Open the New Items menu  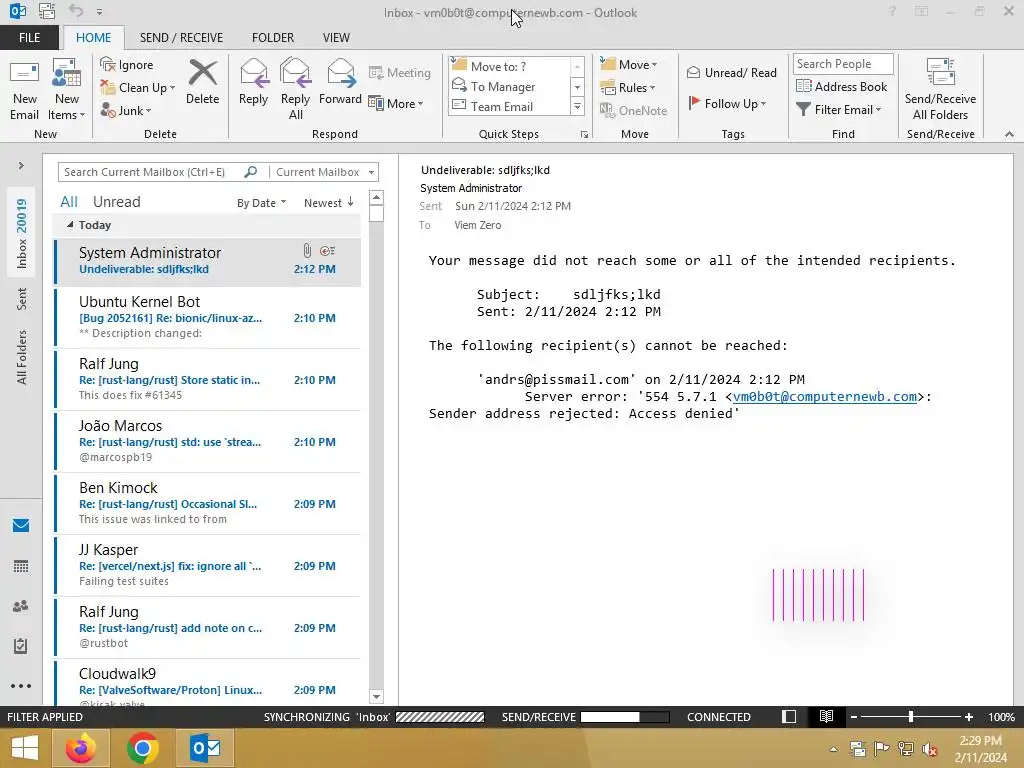coord(67,89)
